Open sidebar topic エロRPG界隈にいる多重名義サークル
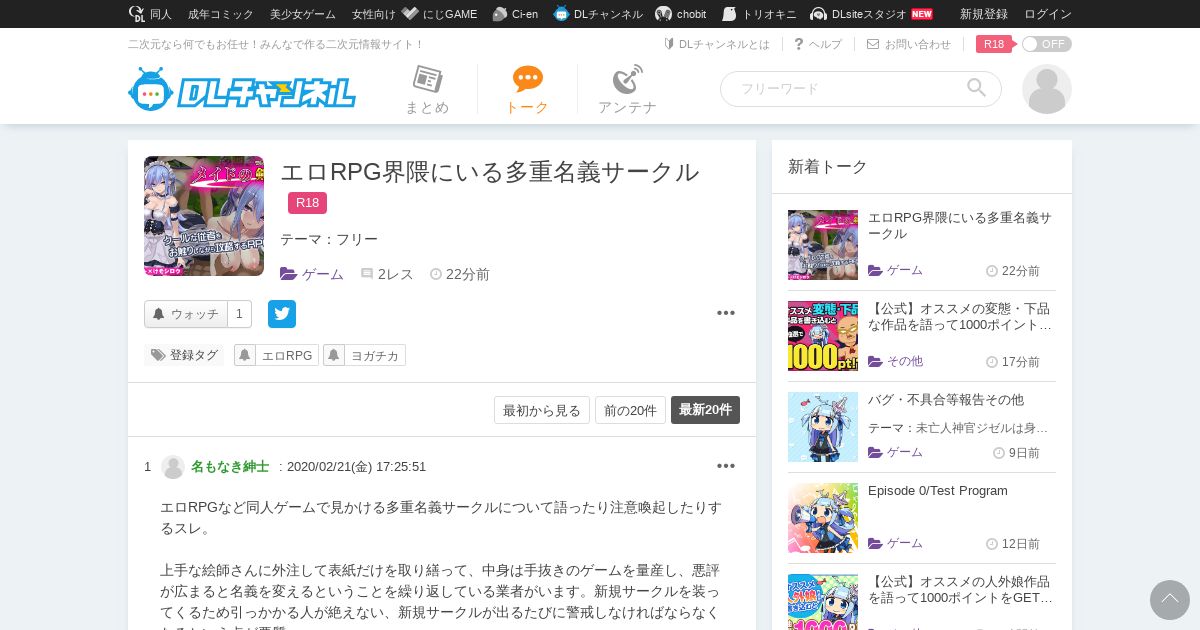The image size is (1200, 630). (x=960, y=226)
